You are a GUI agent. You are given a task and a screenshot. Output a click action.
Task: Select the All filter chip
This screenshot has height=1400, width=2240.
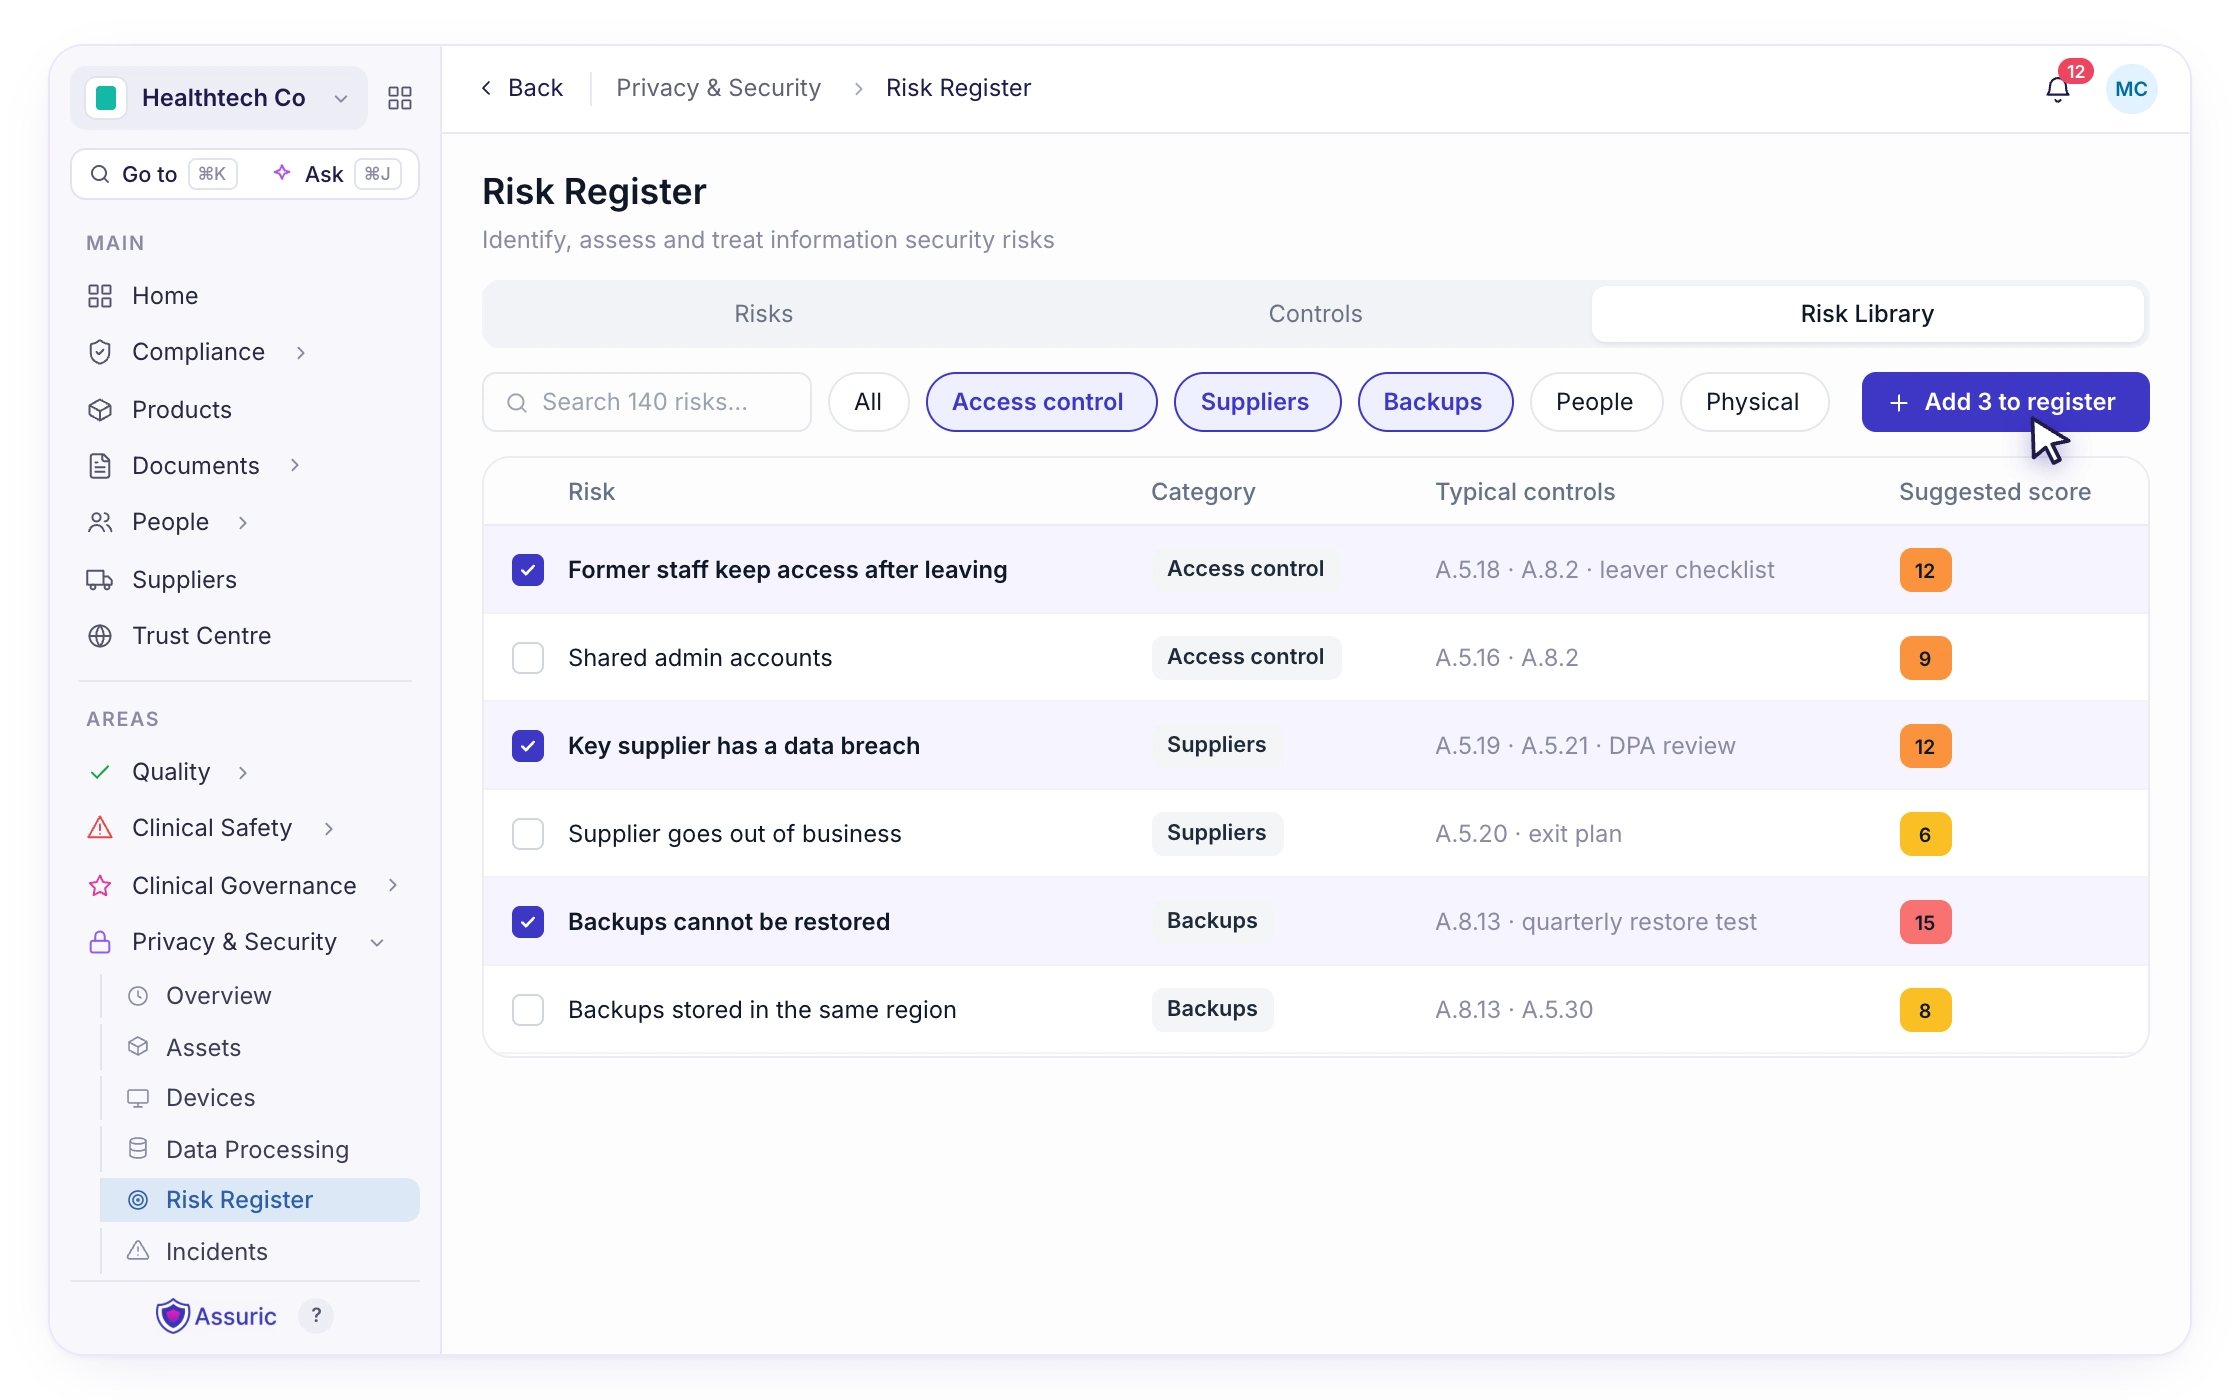[868, 402]
